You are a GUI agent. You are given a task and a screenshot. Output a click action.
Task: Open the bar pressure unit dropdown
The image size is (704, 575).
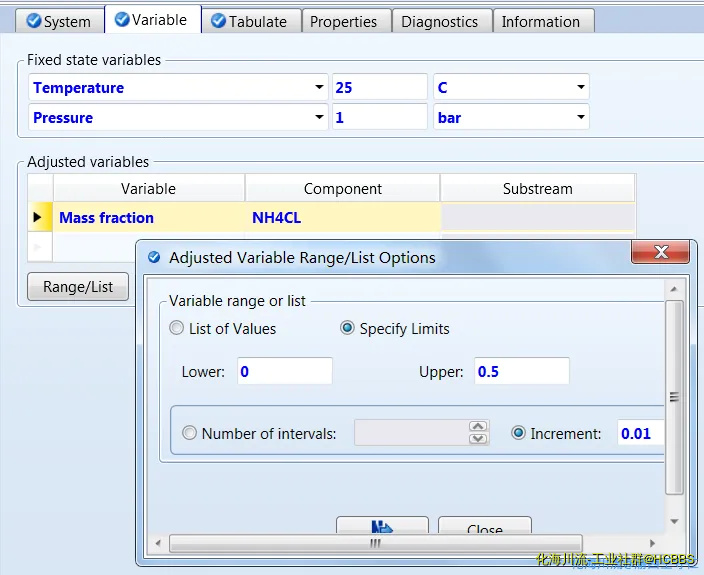click(x=580, y=118)
